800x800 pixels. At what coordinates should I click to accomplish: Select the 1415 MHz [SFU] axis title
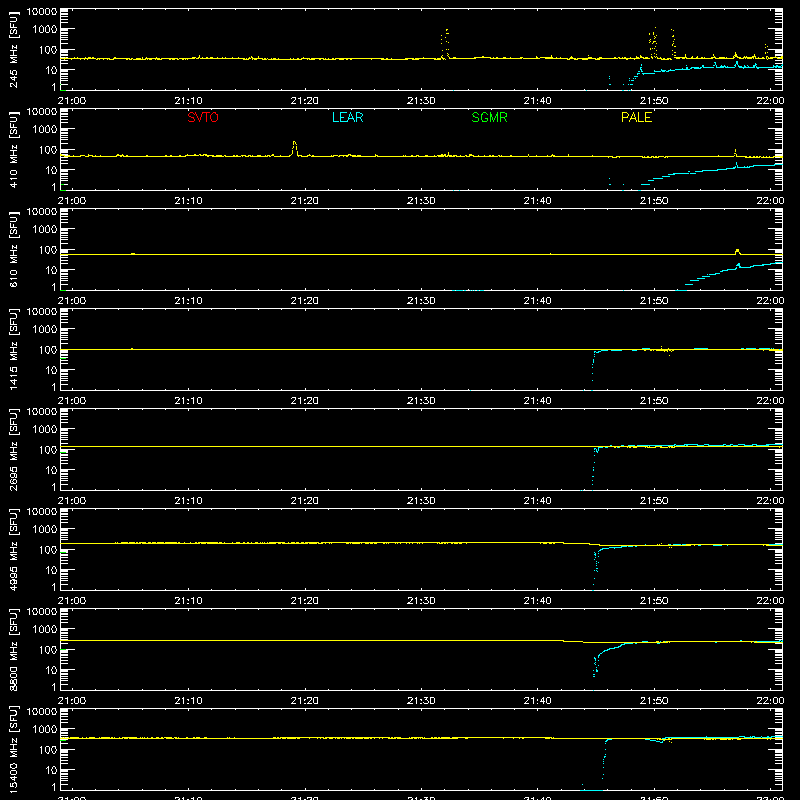click(14, 350)
